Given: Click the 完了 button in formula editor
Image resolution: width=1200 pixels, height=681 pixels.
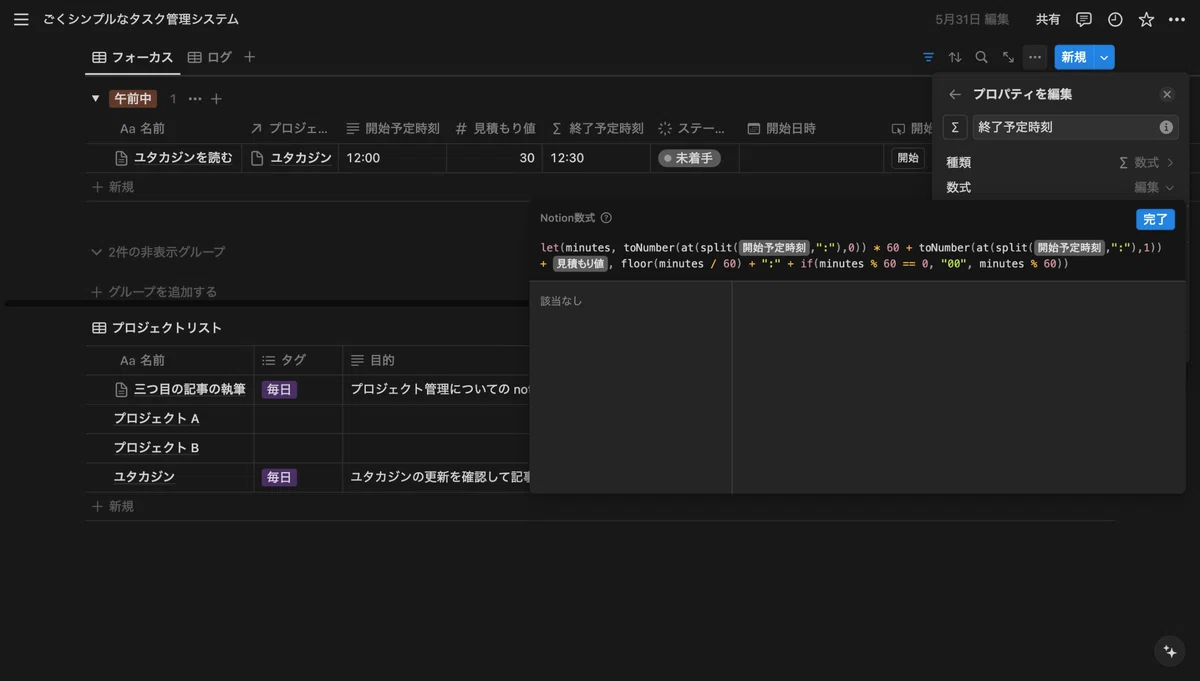Looking at the screenshot, I should coord(1155,219).
